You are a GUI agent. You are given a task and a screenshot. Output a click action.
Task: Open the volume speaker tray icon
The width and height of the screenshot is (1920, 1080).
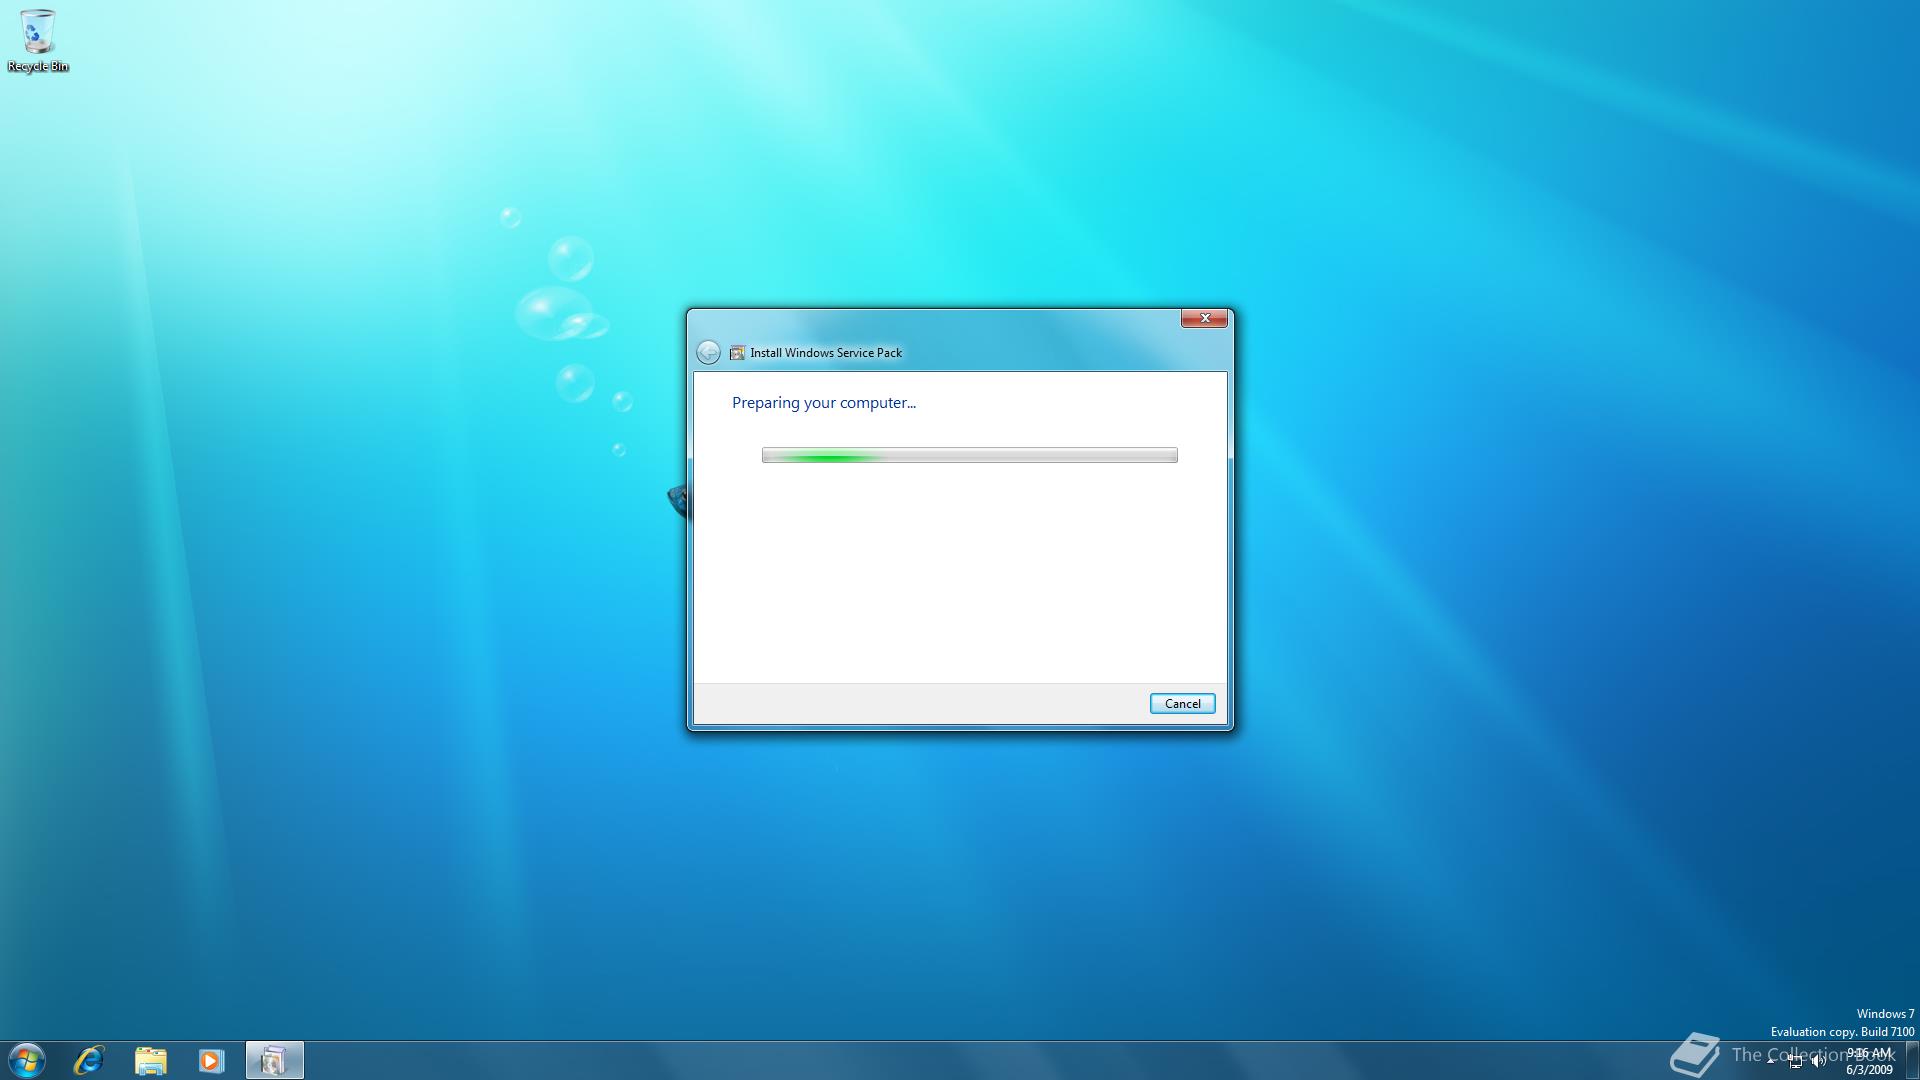[x=1818, y=1061]
